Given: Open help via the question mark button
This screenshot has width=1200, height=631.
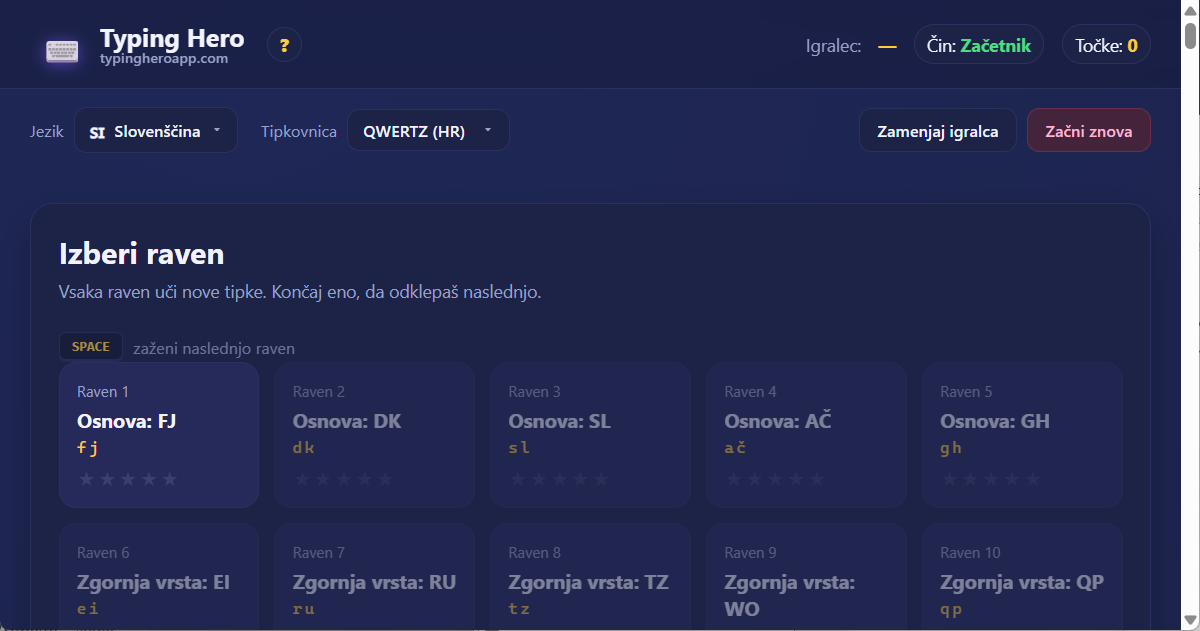Looking at the screenshot, I should 285,45.
